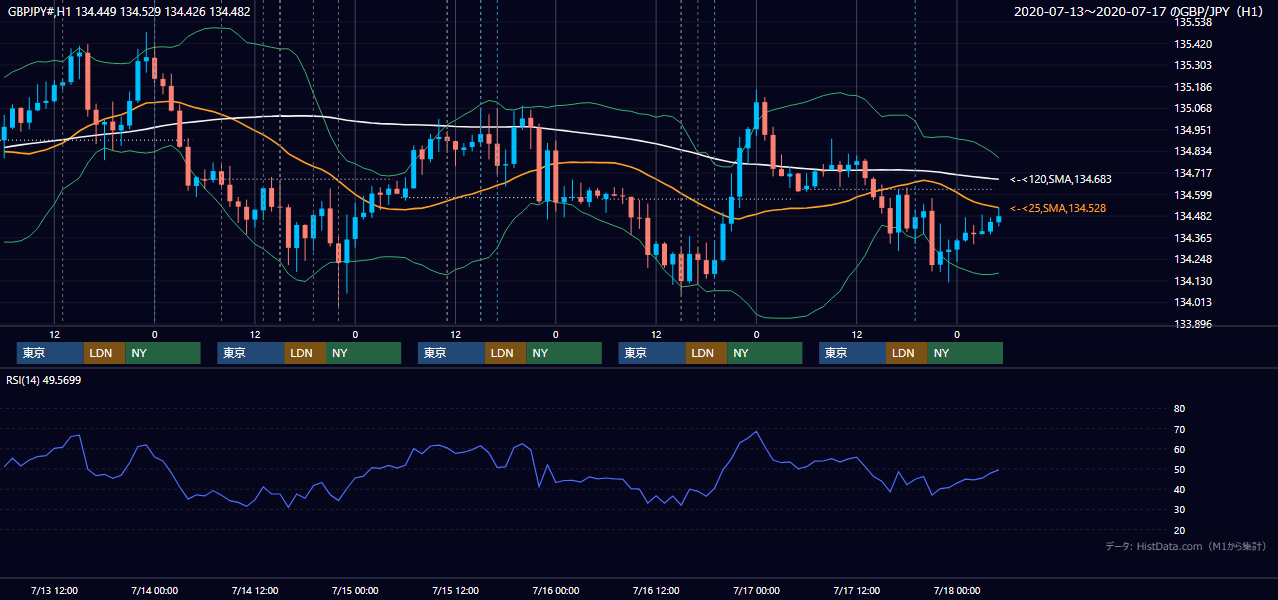Screen dimensions: 1278x600
Task: Click the rightmost NY session block
Action: tap(965, 353)
